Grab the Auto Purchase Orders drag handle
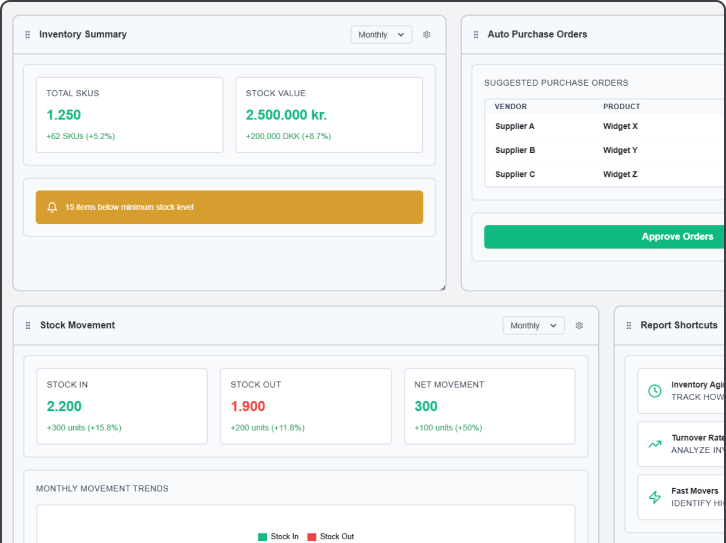This screenshot has height=543, width=726. point(476,34)
